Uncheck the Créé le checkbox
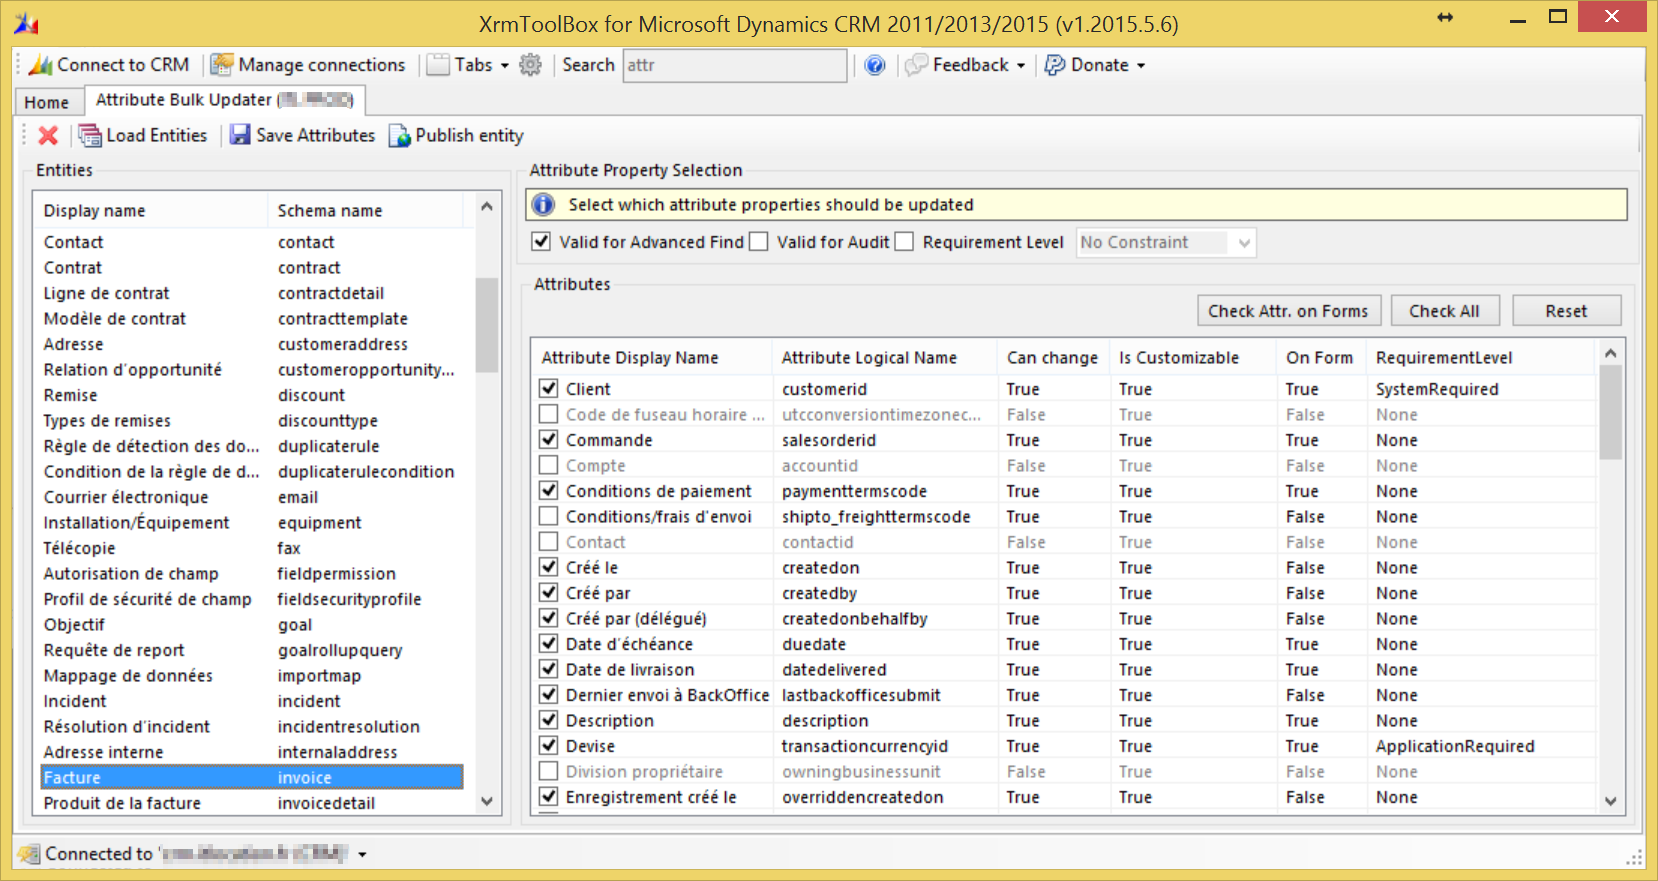Image resolution: width=1658 pixels, height=881 pixels. click(x=548, y=567)
